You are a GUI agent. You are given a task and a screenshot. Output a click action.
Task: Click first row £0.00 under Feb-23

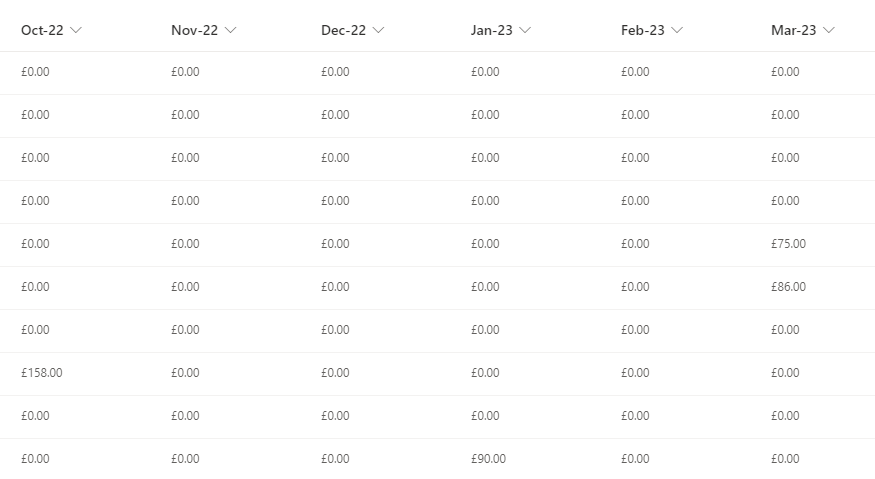coord(635,72)
